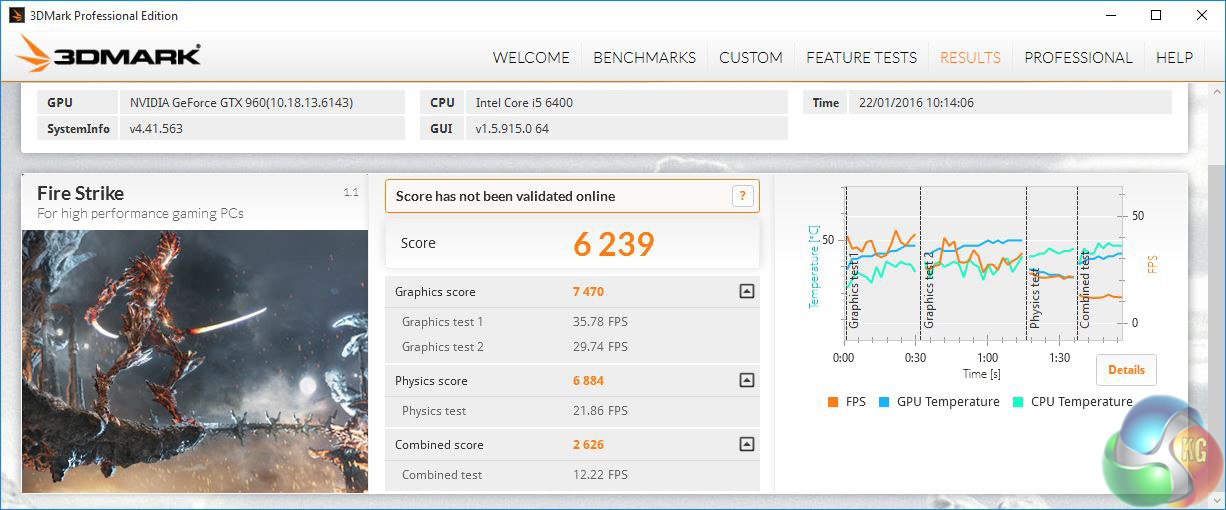Open the Custom tab
This screenshot has width=1226, height=510.
[x=751, y=57]
